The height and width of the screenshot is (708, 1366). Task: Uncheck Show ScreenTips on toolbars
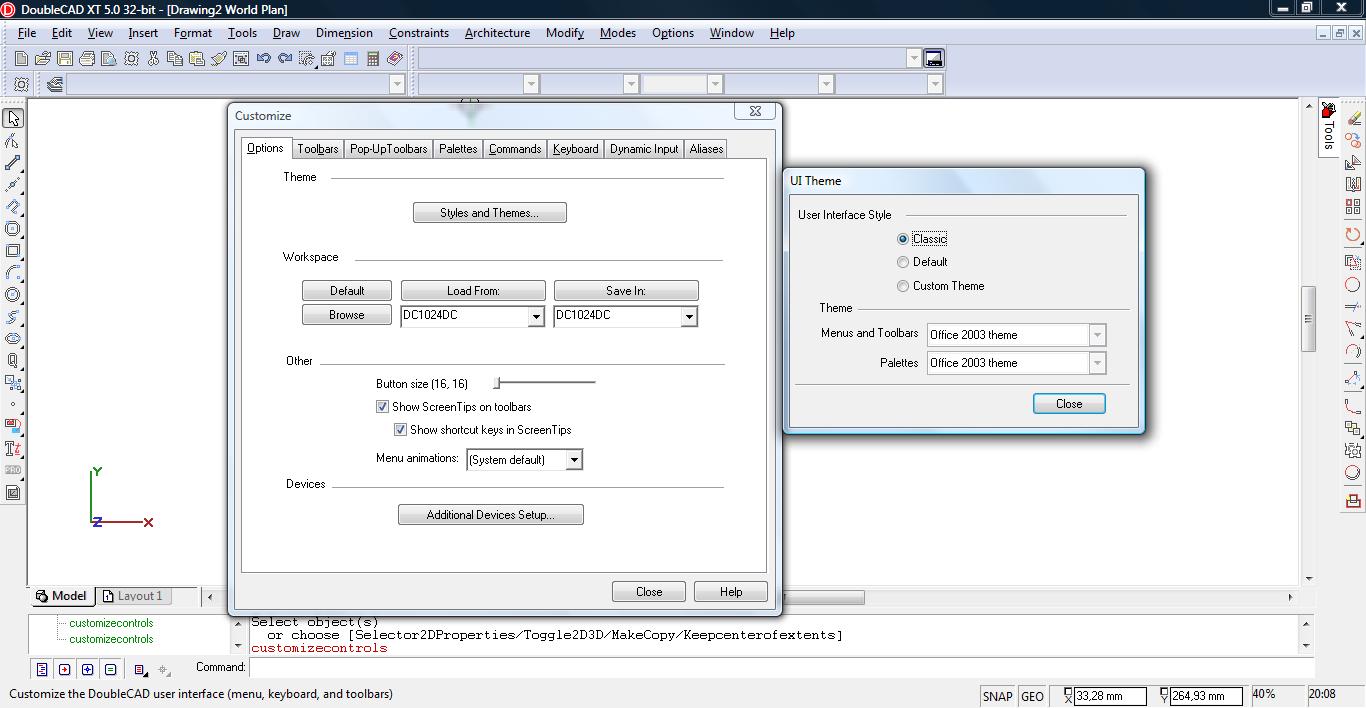tap(382, 407)
